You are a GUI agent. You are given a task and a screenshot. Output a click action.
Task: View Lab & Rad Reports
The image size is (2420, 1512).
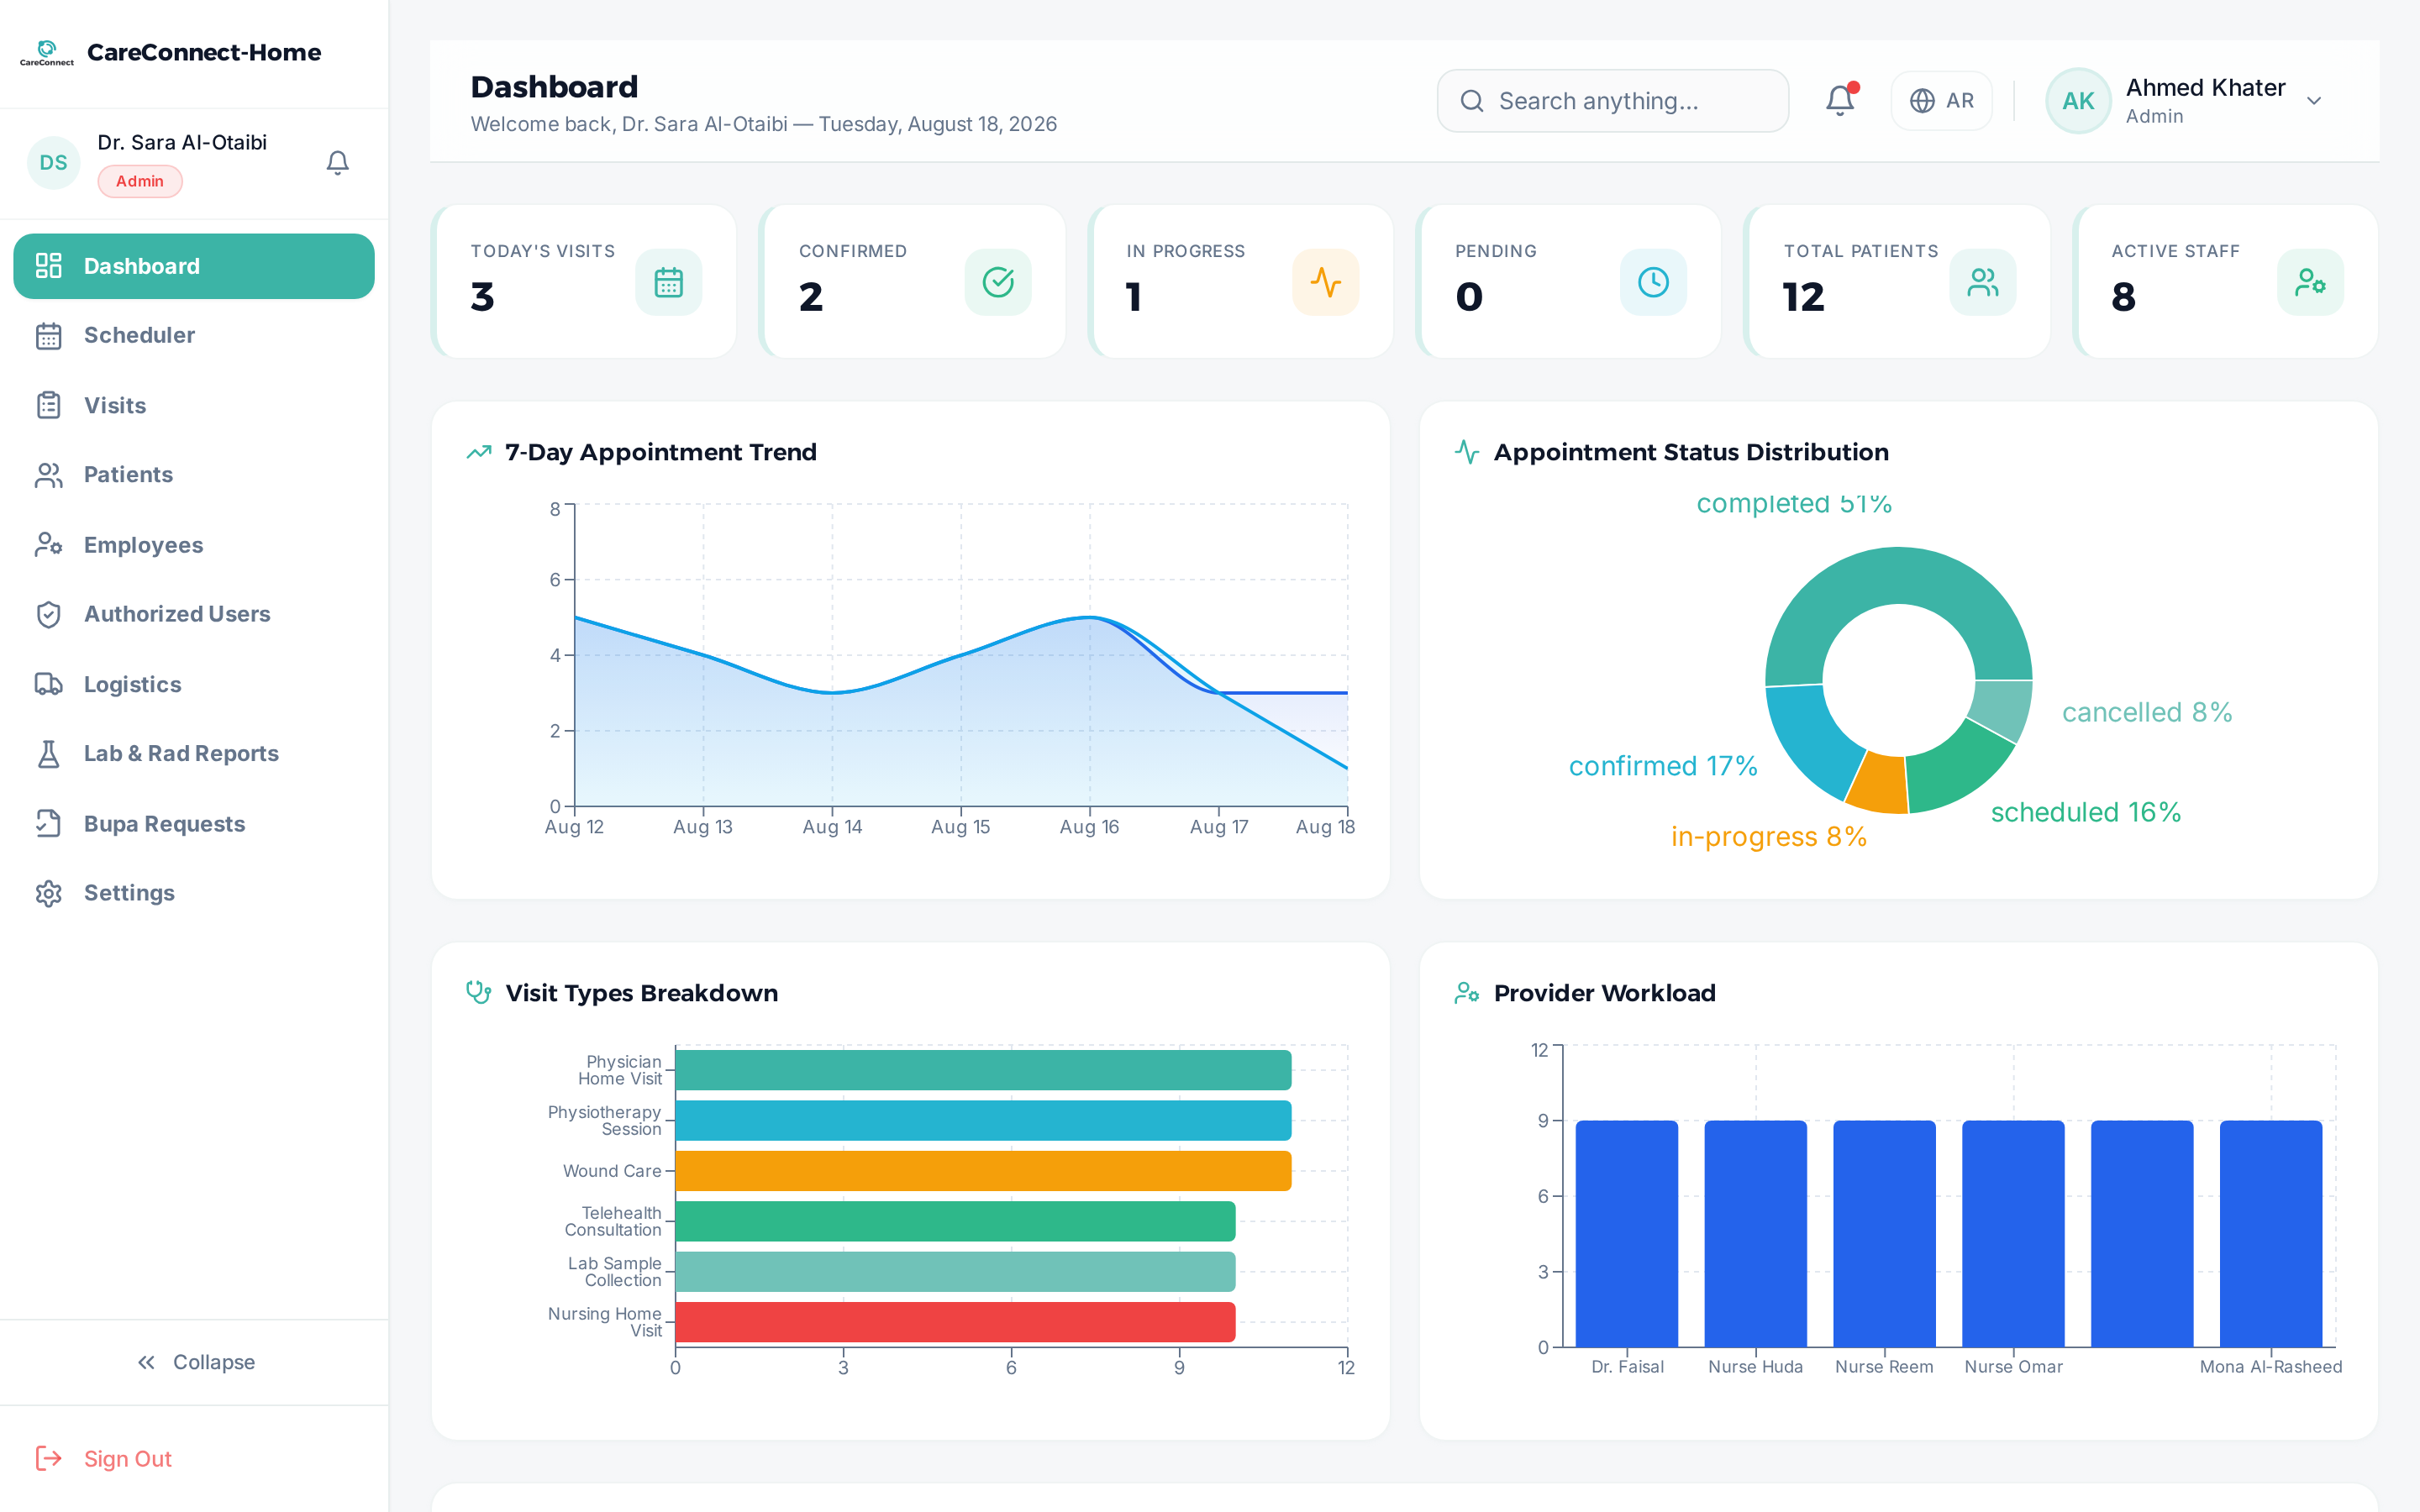tap(193, 753)
